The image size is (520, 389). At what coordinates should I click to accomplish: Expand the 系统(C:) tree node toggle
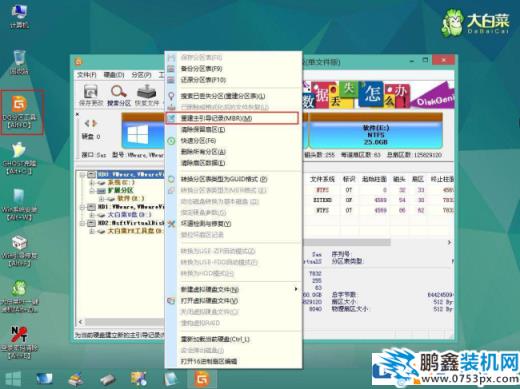tap(92, 183)
